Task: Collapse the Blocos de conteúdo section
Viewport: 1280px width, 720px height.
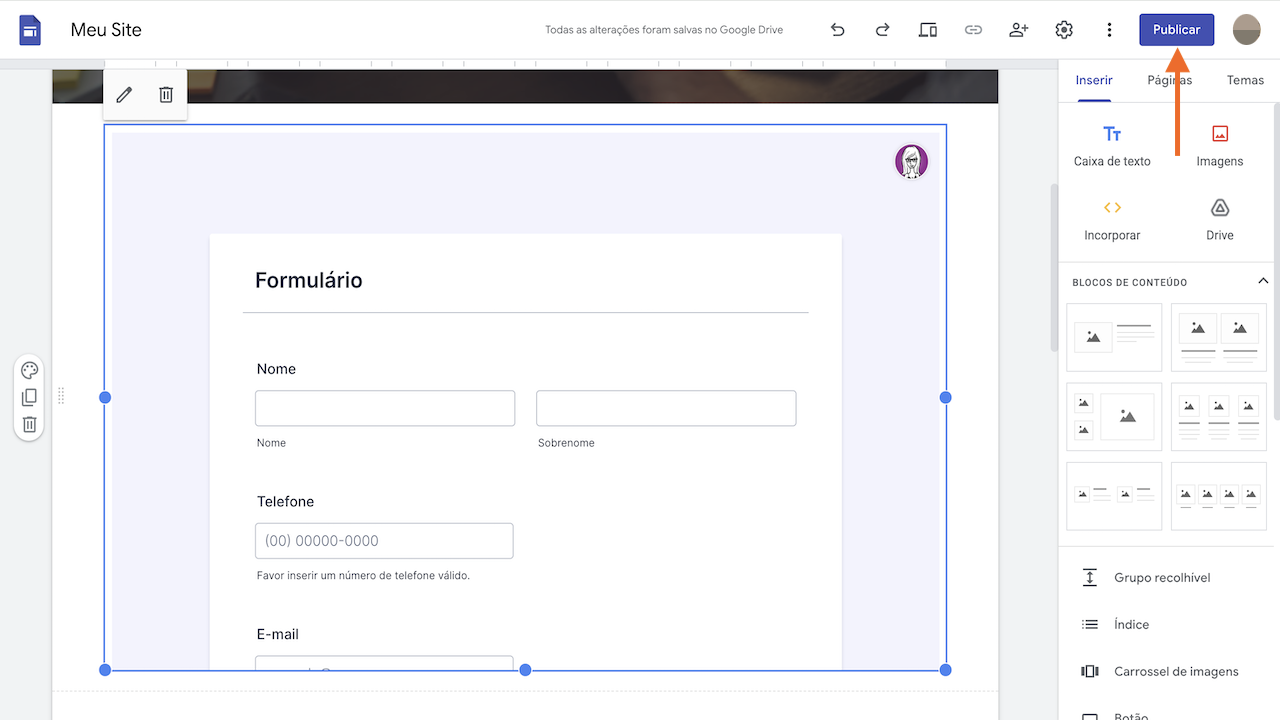Action: pos(1263,281)
